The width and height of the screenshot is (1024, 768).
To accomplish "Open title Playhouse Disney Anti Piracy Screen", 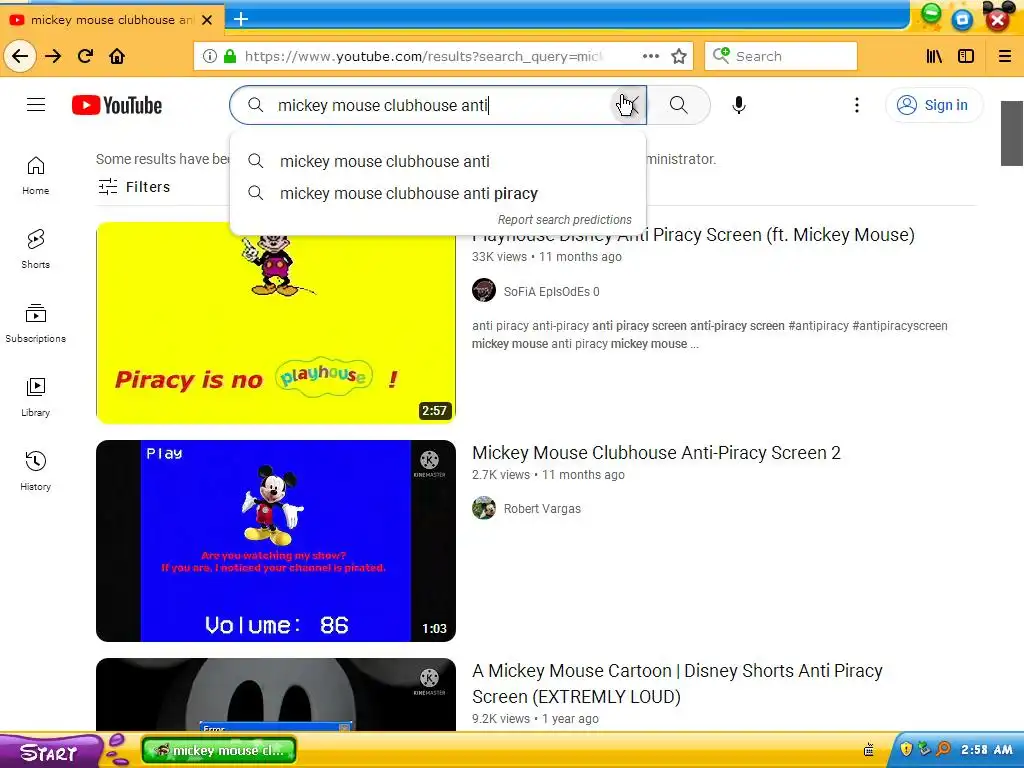I will coord(693,235).
